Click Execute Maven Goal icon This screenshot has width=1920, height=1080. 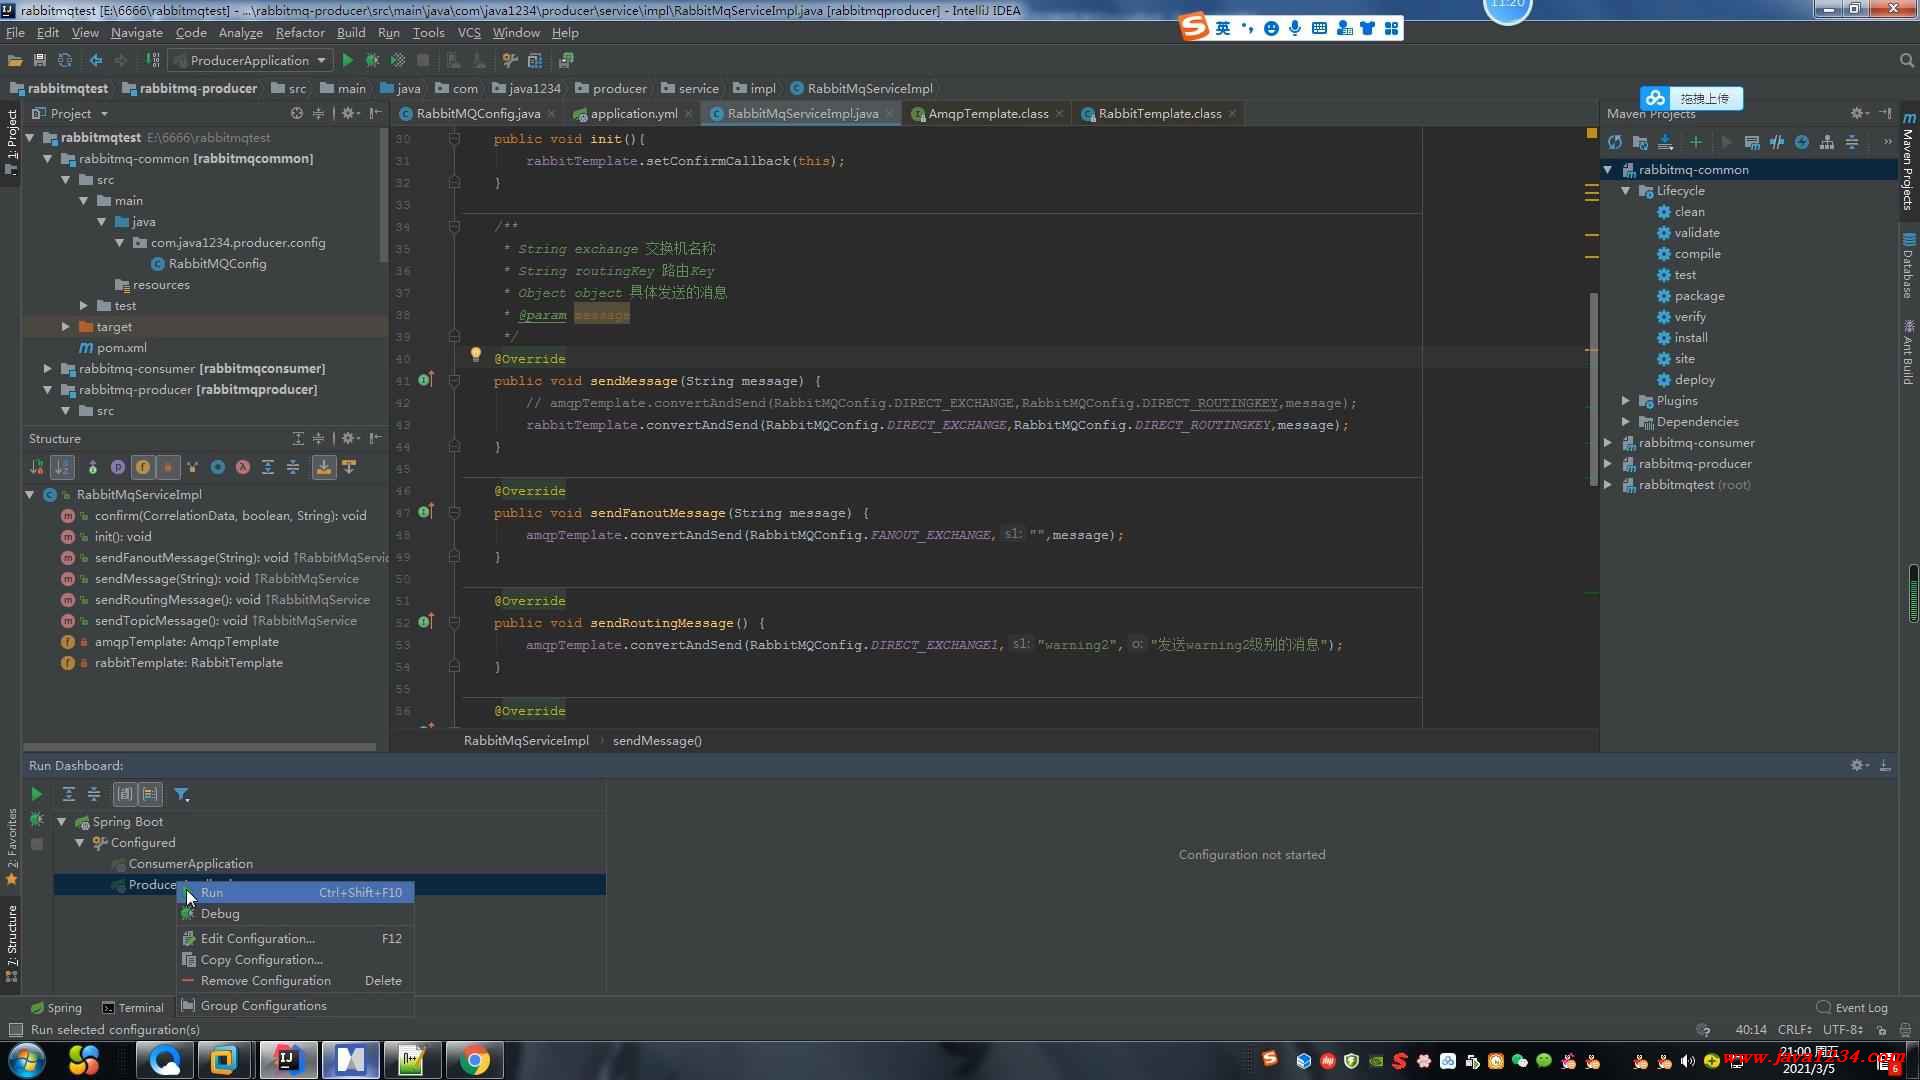[1752, 142]
